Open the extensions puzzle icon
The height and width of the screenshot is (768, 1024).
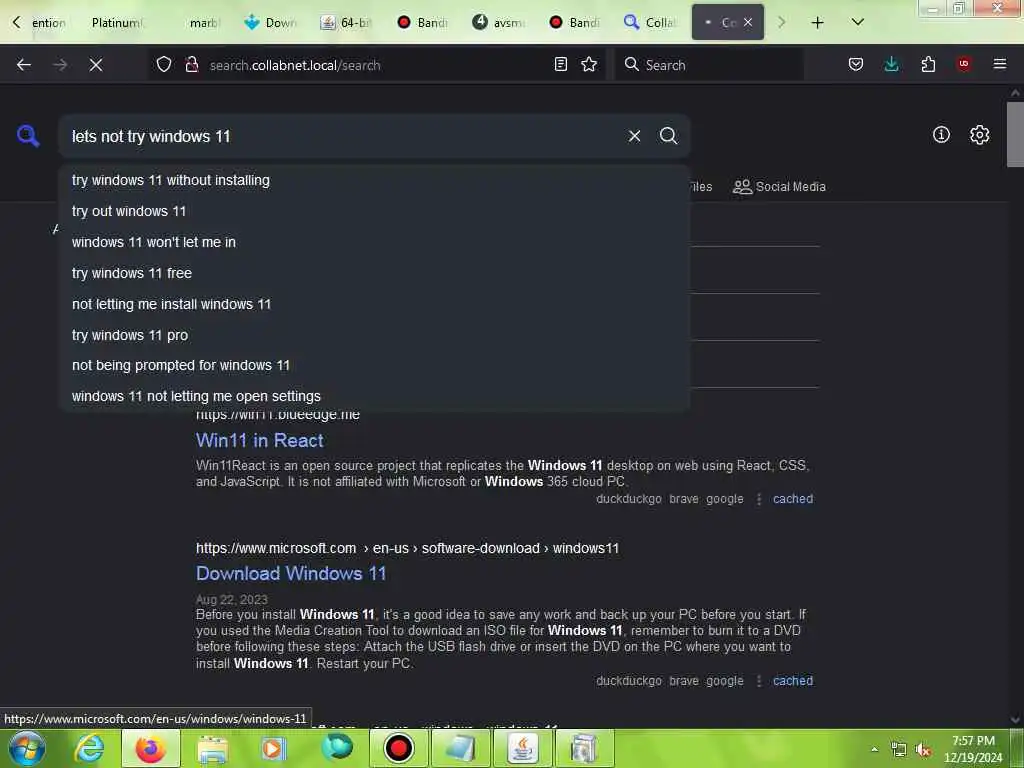tap(928, 64)
